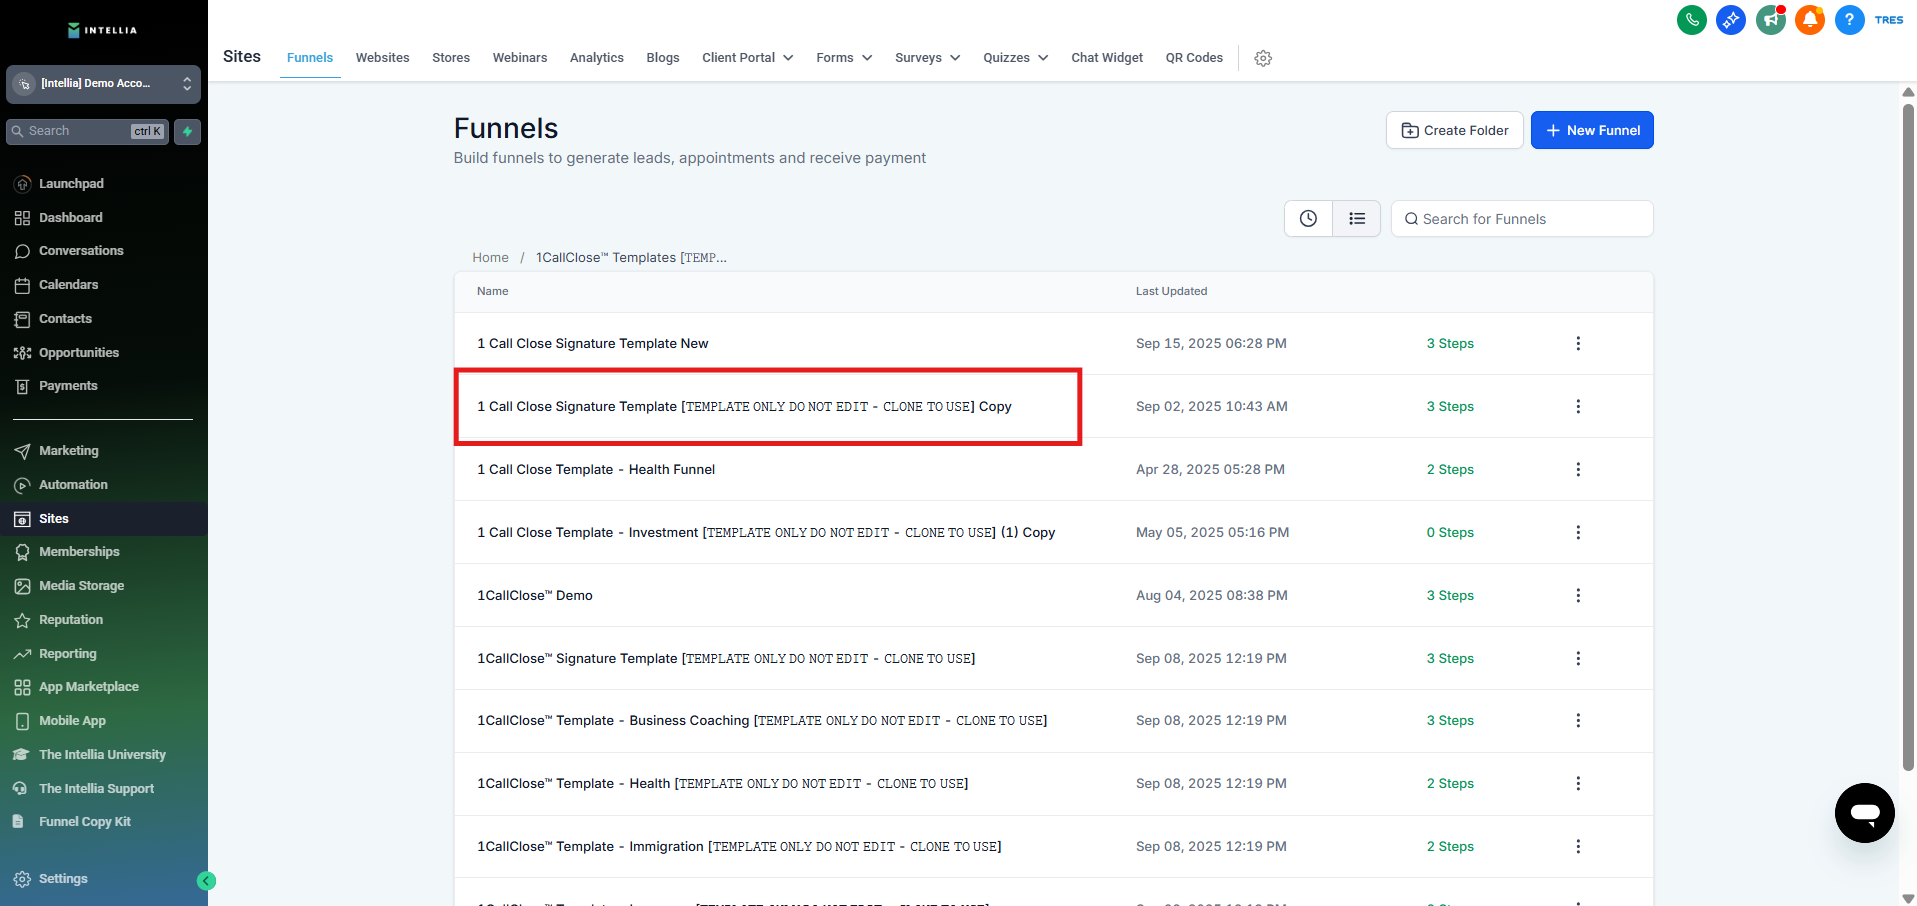Open the Chat Widget tab
Image resolution: width=1917 pixels, height=906 pixels.
(1107, 58)
